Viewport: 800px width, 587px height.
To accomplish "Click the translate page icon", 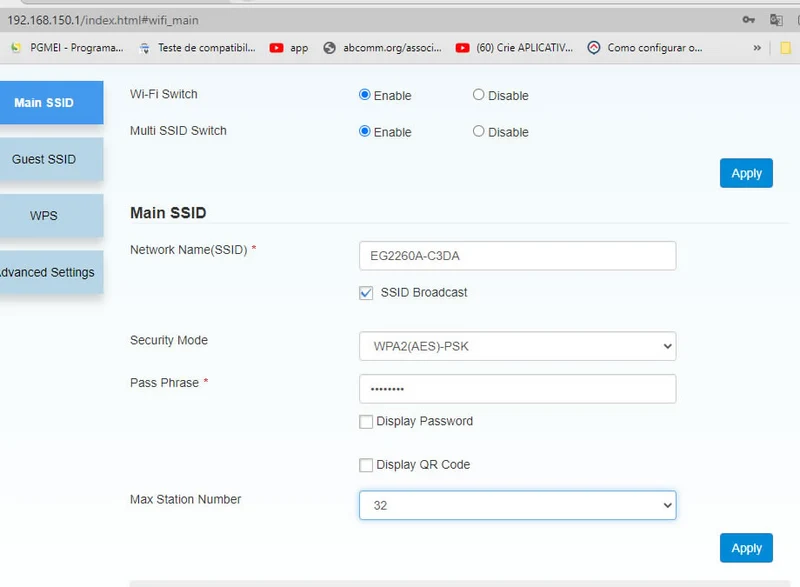I will tap(776, 20).
